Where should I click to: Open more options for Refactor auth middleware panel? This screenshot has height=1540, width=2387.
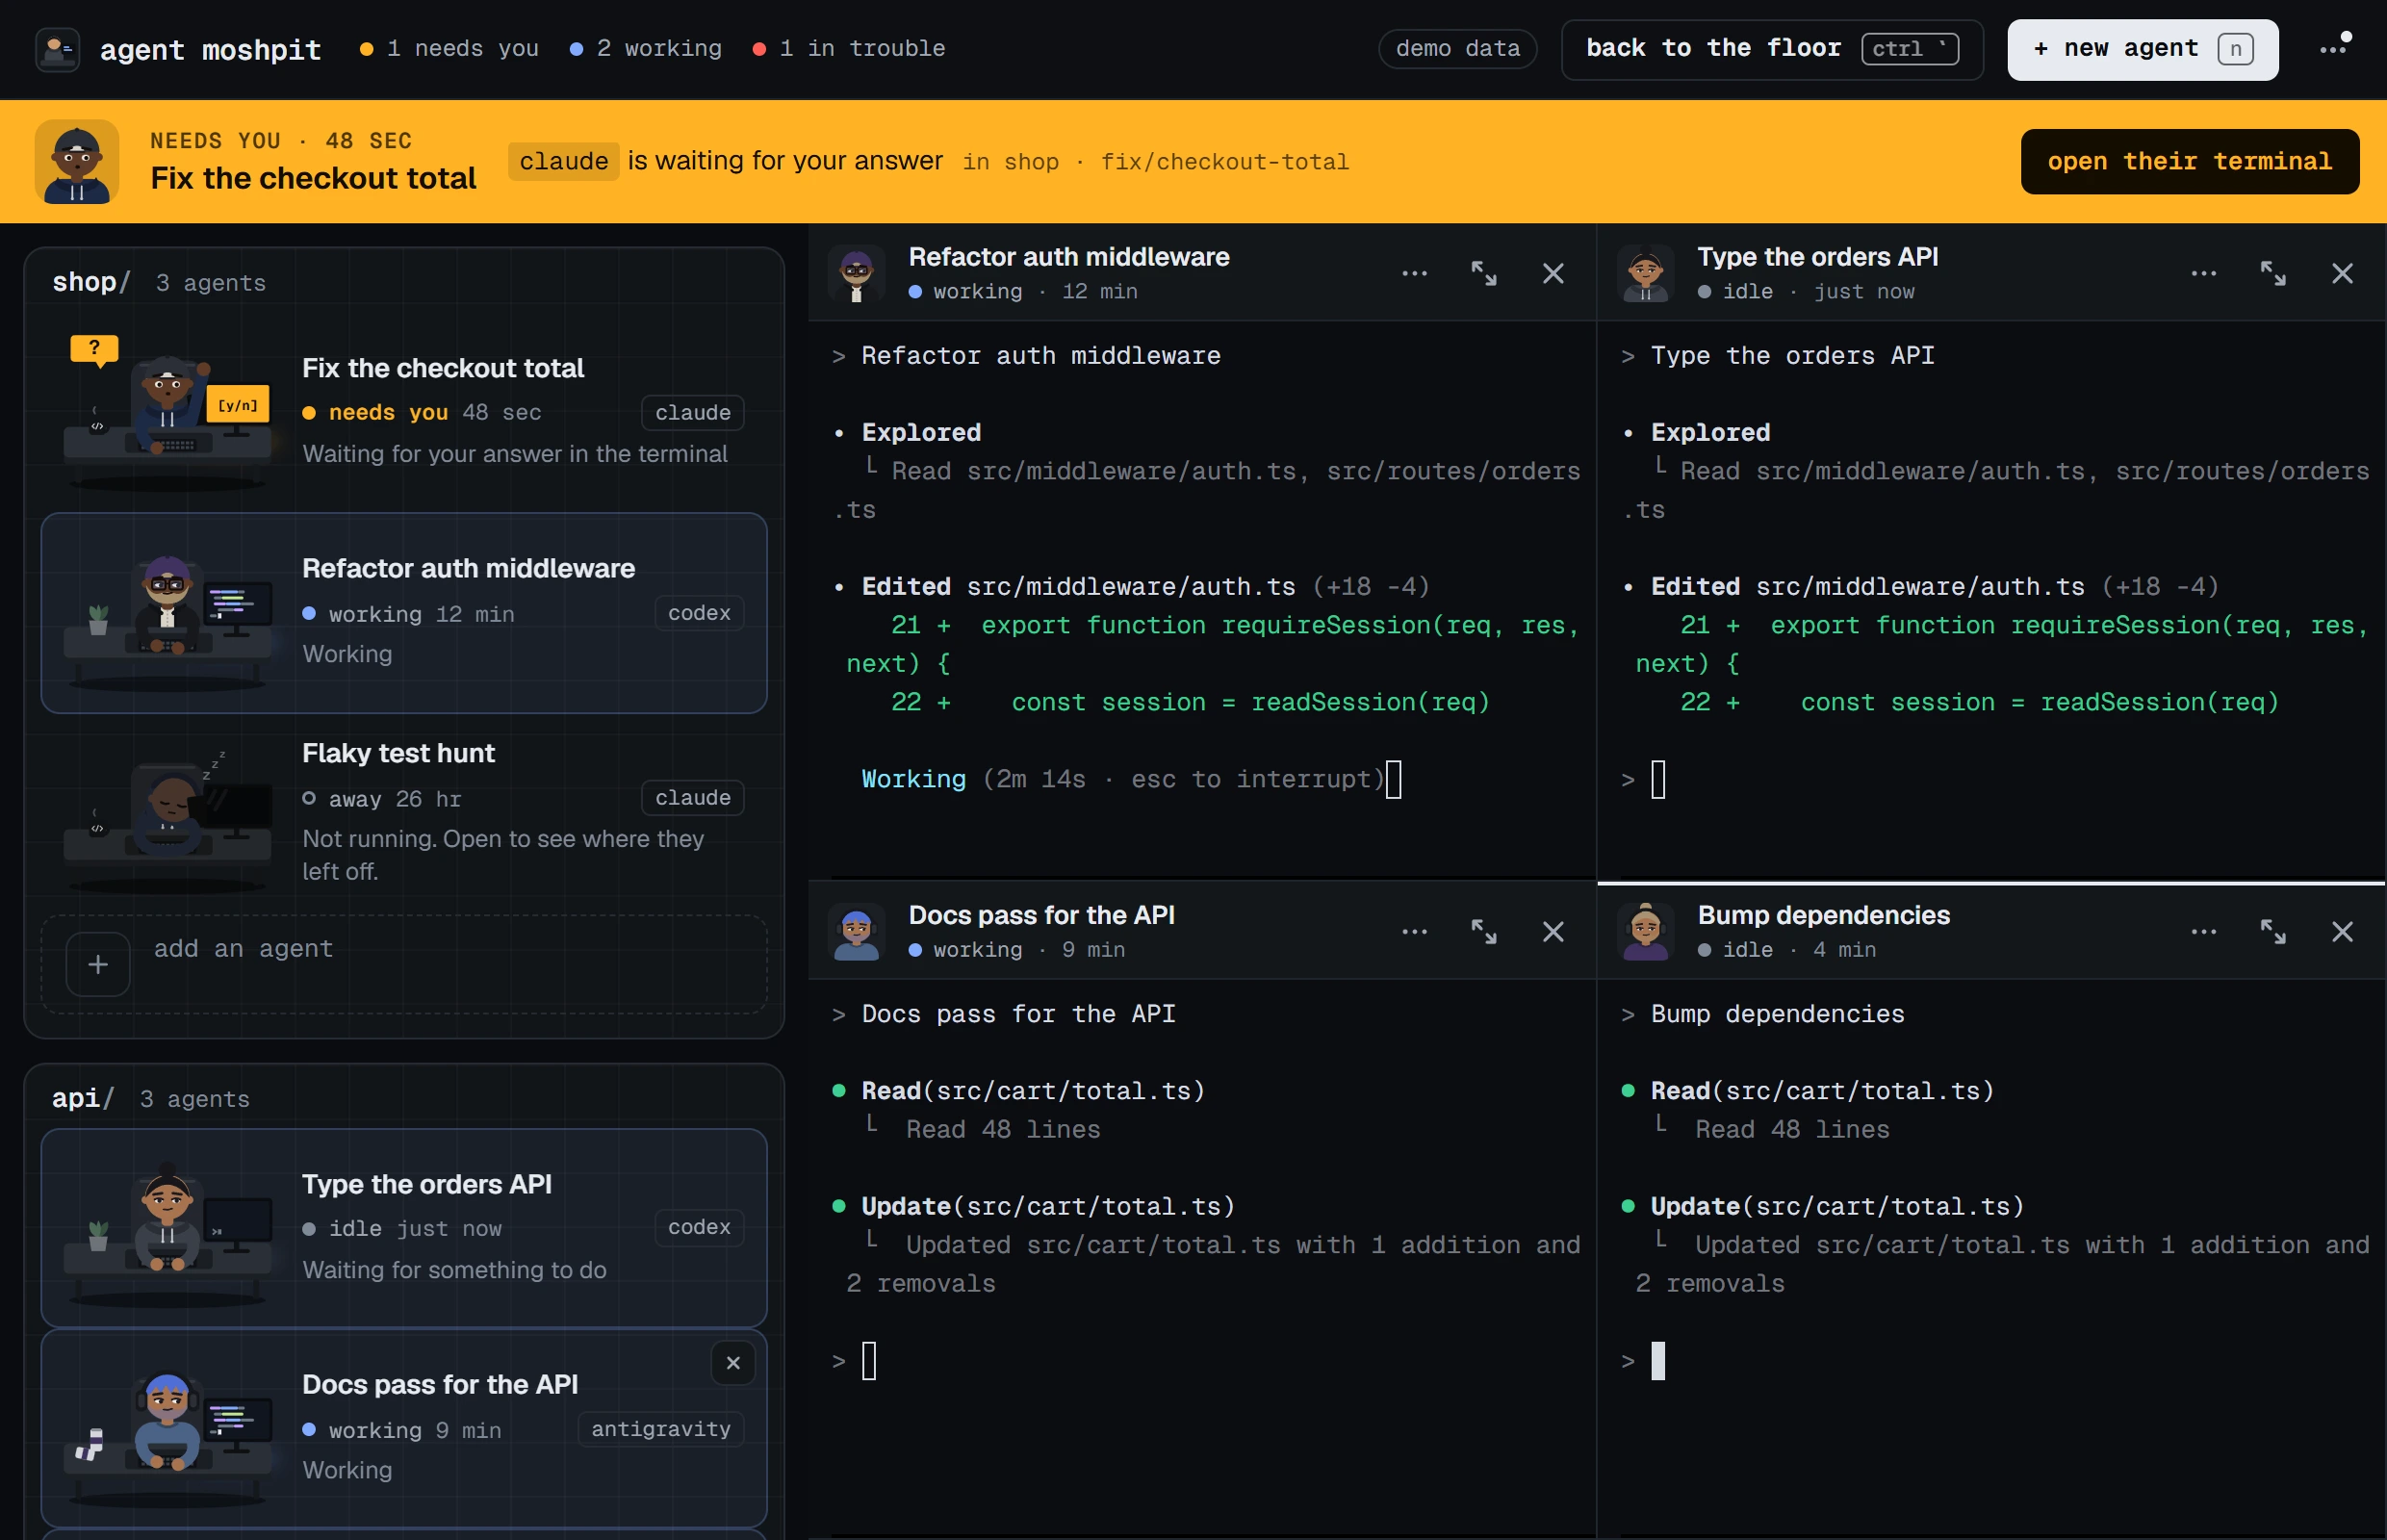tap(1414, 273)
